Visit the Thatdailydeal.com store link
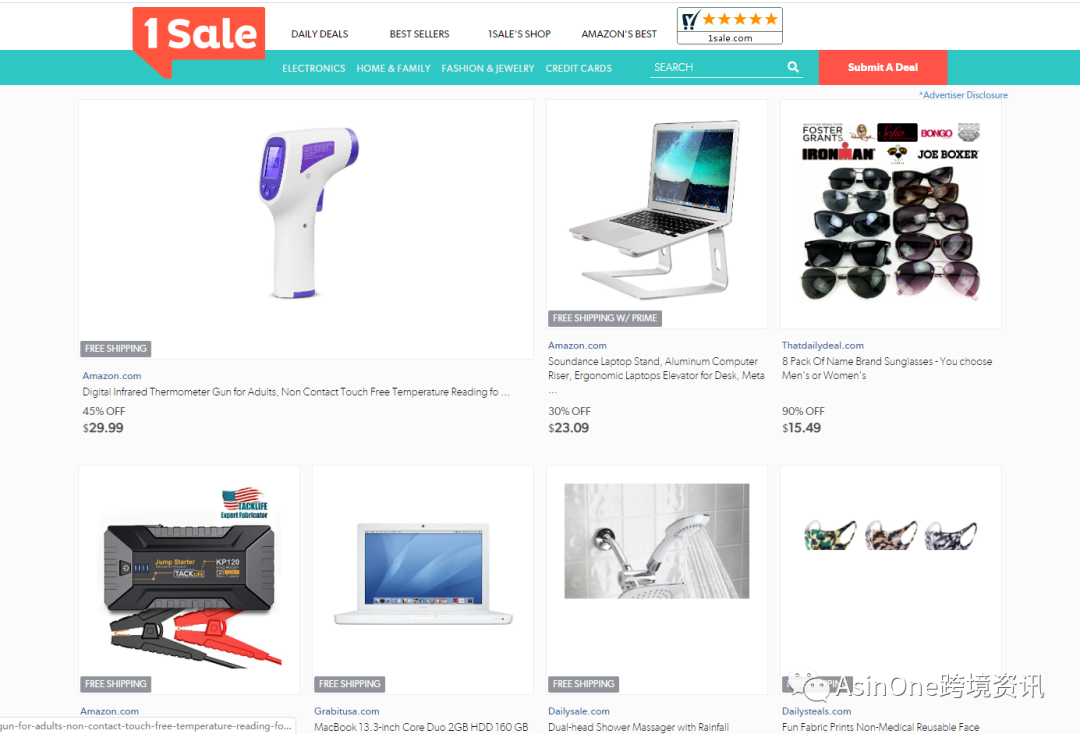Image resolution: width=1080 pixels, height=734 pixels. pyautogui.click(x=822, y=346)
